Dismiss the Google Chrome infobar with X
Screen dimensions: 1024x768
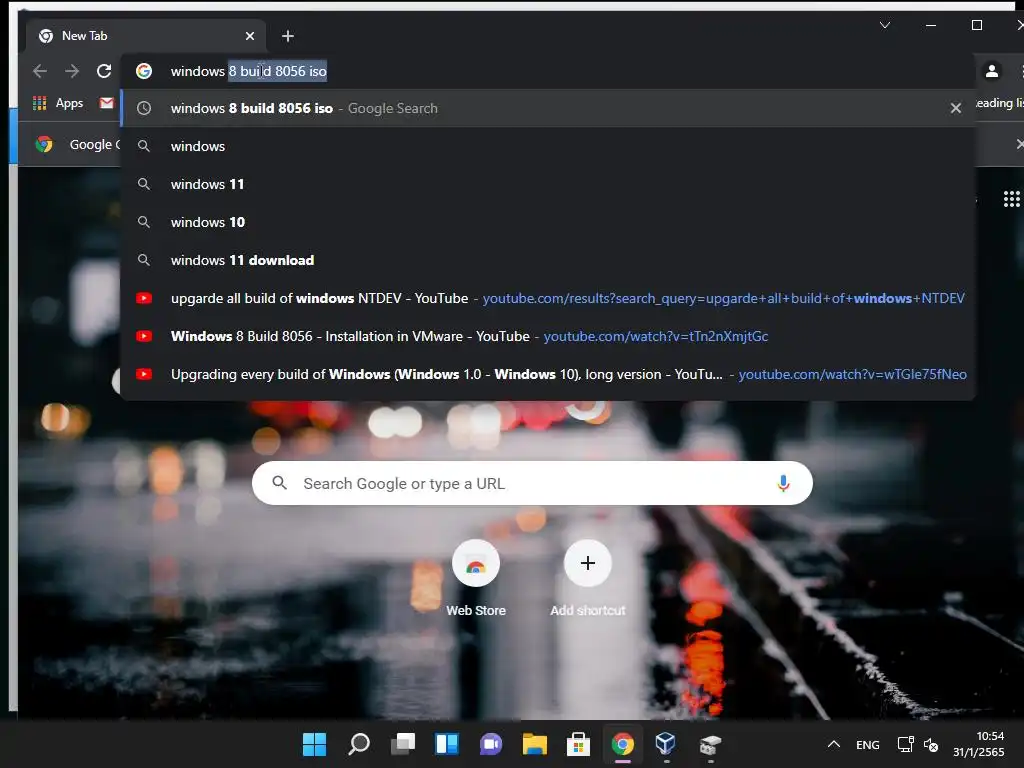1019,144
